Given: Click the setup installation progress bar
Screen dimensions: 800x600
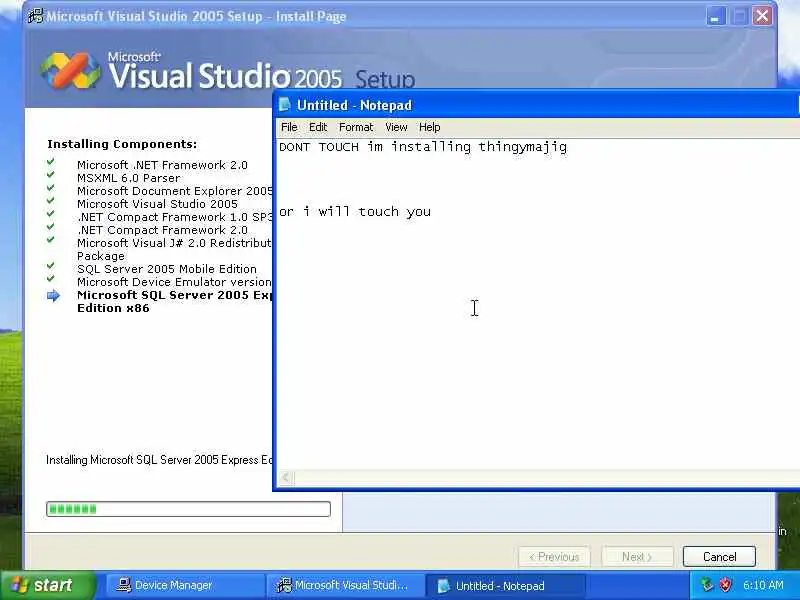Looking at the screenshot, I should pos(188,509).
